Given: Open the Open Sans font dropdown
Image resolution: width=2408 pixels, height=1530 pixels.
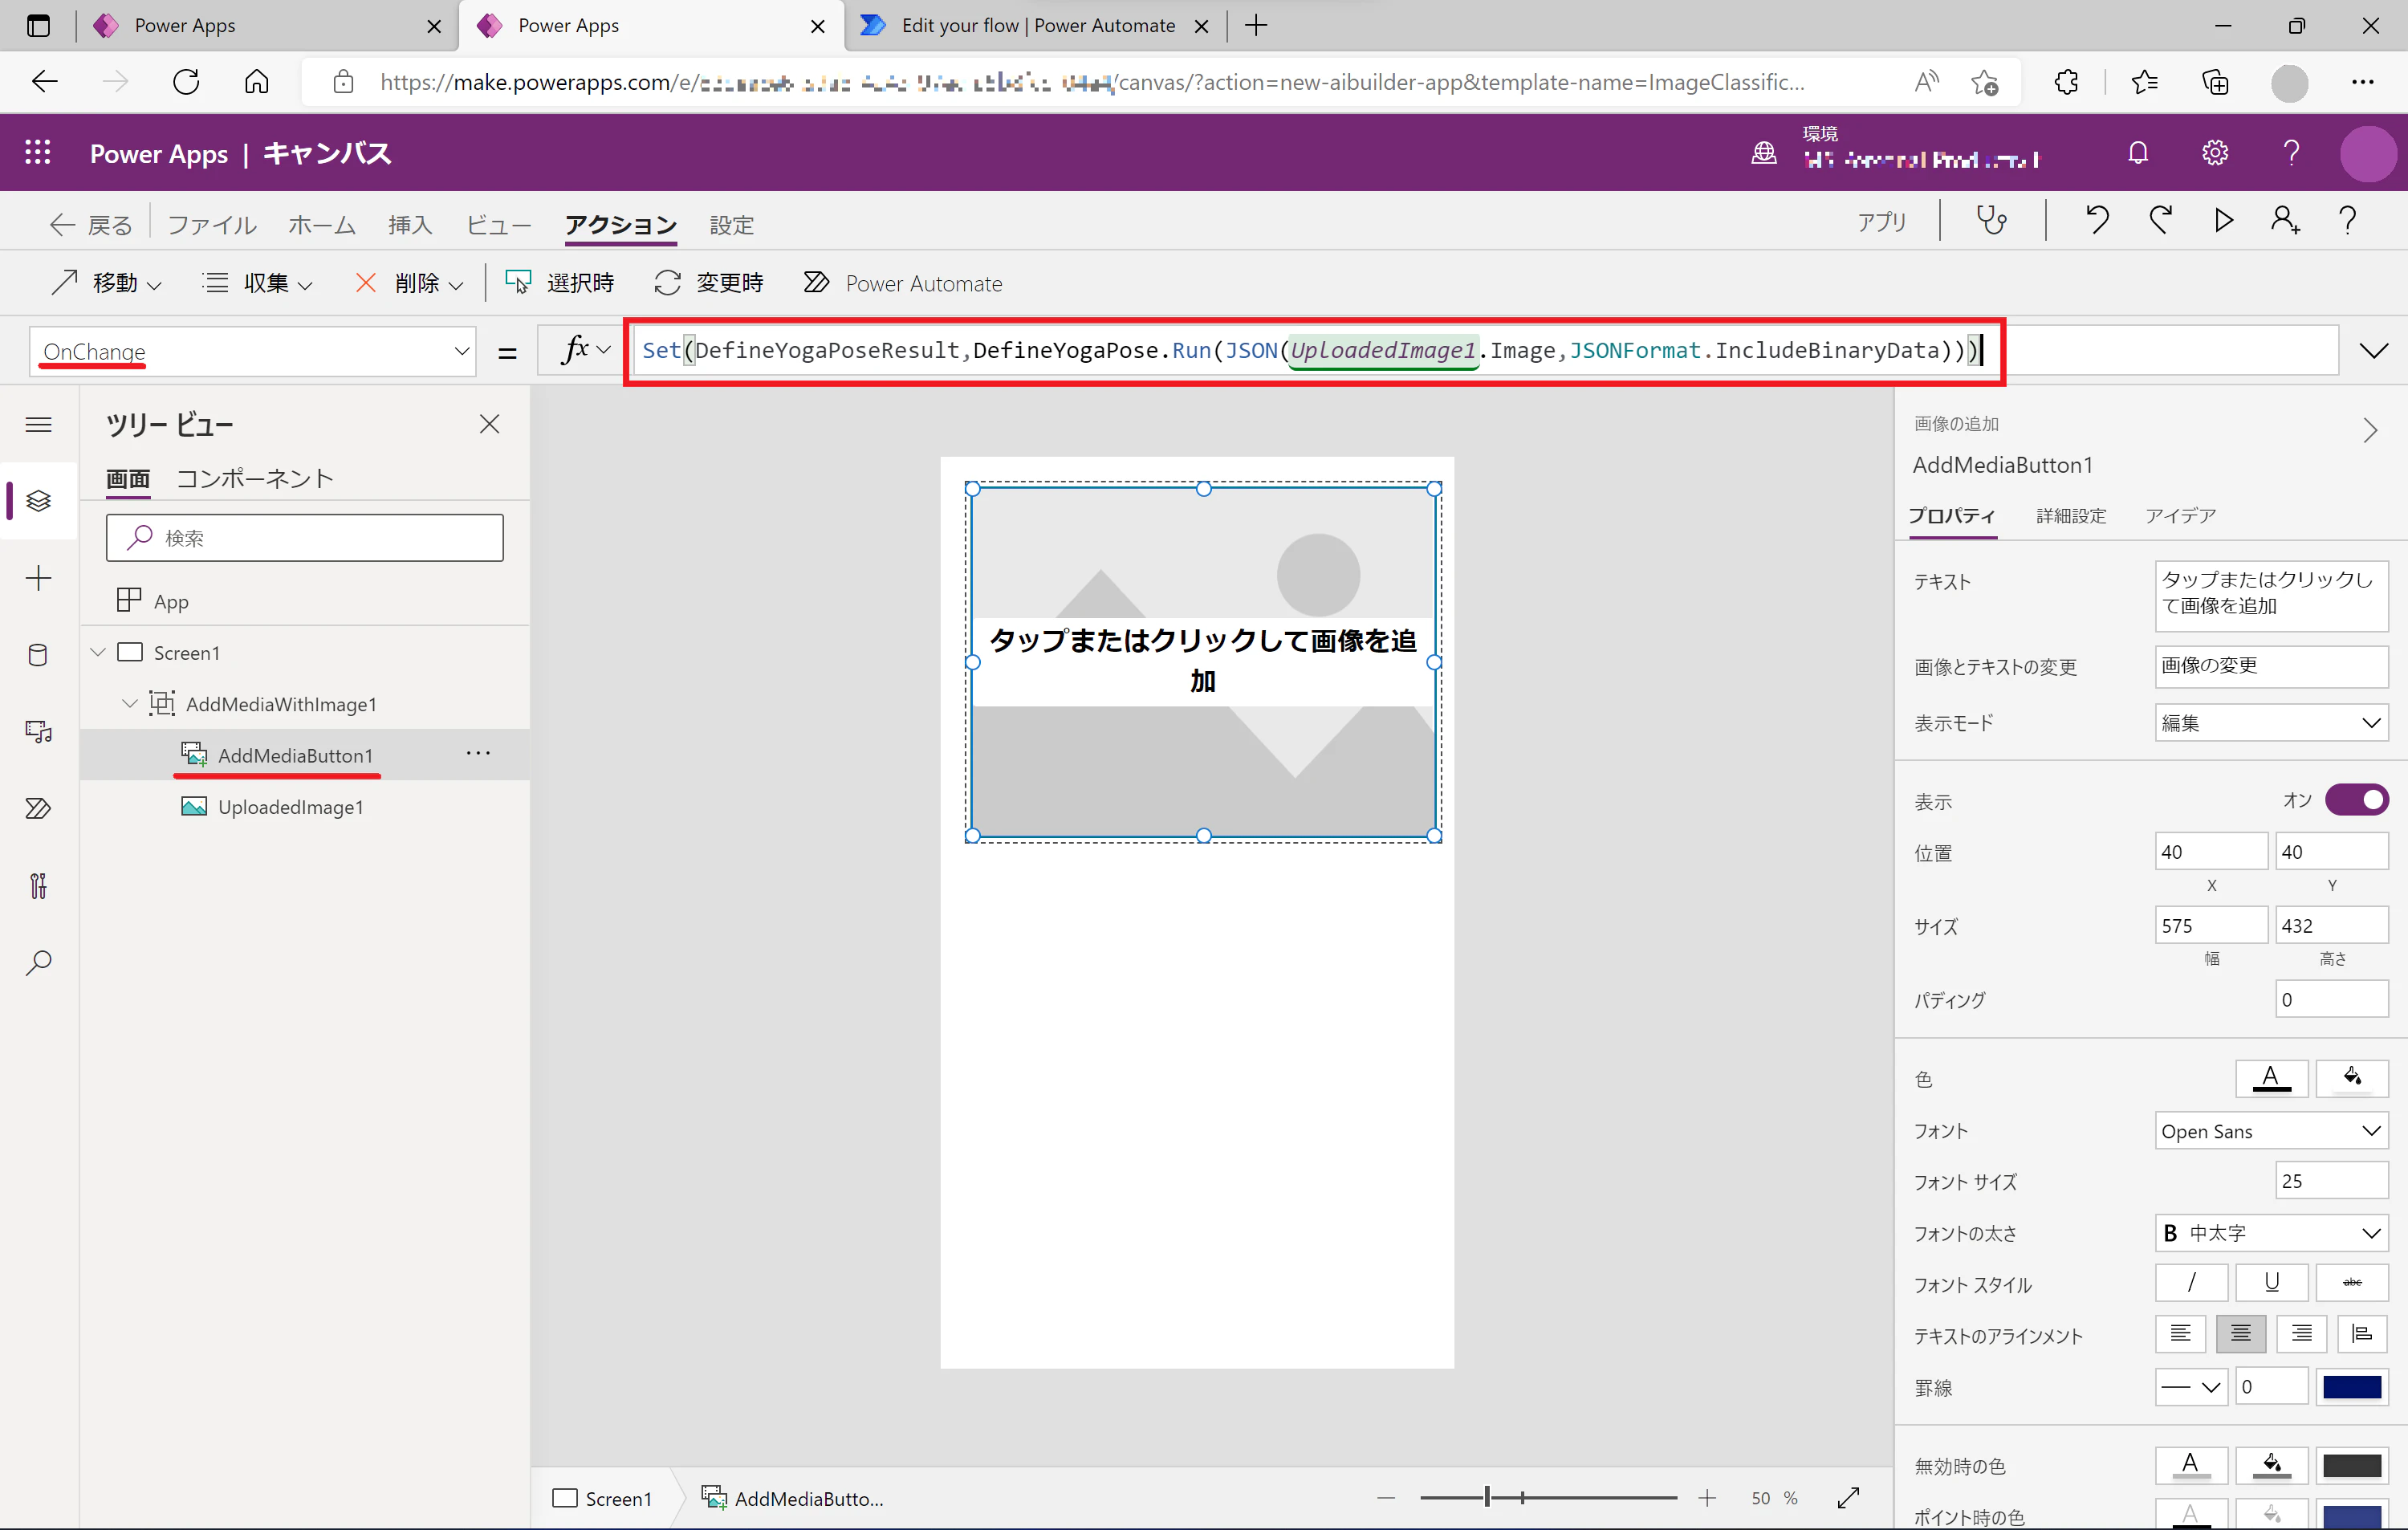Looking at the screenshot, I should [x=2271, y=1131].
